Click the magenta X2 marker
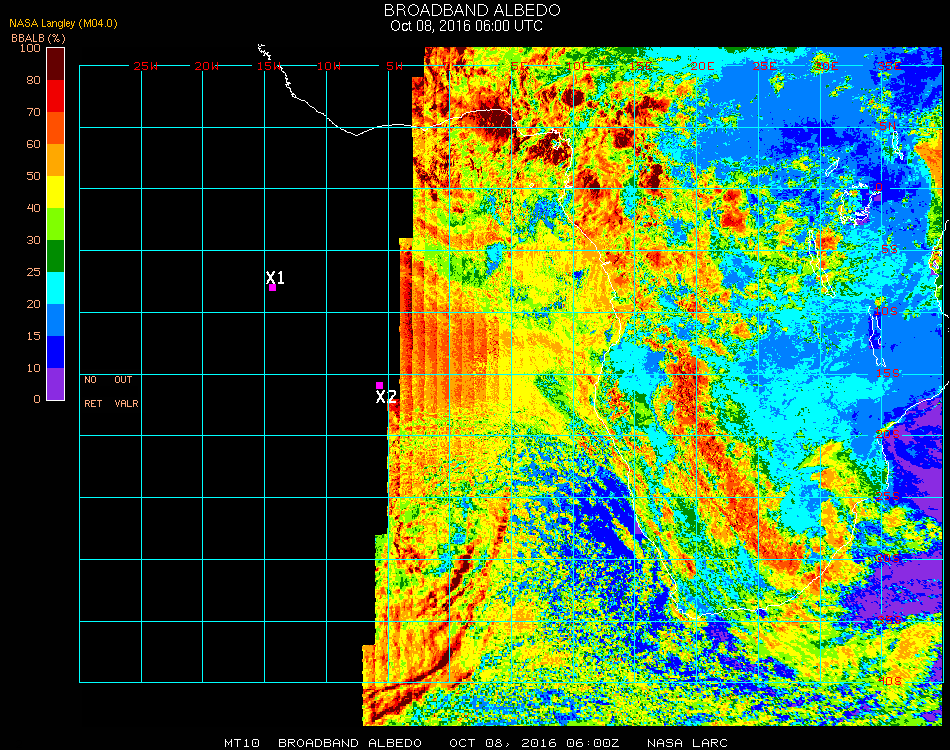This screenshot has width=950, height=750. pyautogui.click(x=379, y=385)
